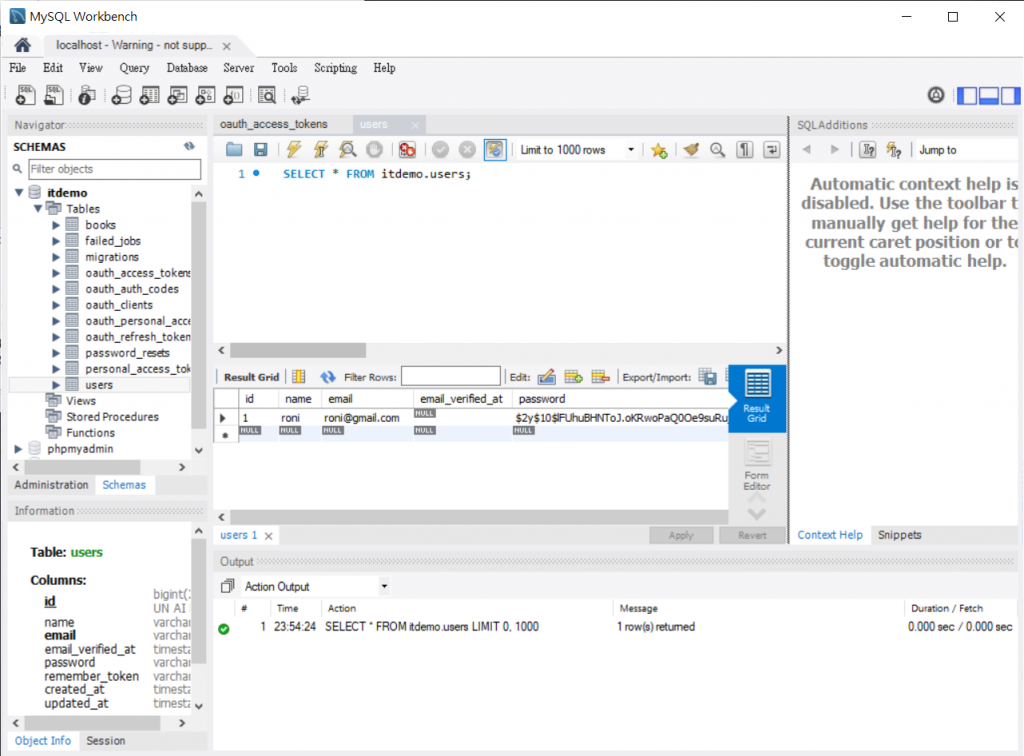Switch to the oauth_access_tokens editor tab

pyautogui.click(x=274, y=124)
